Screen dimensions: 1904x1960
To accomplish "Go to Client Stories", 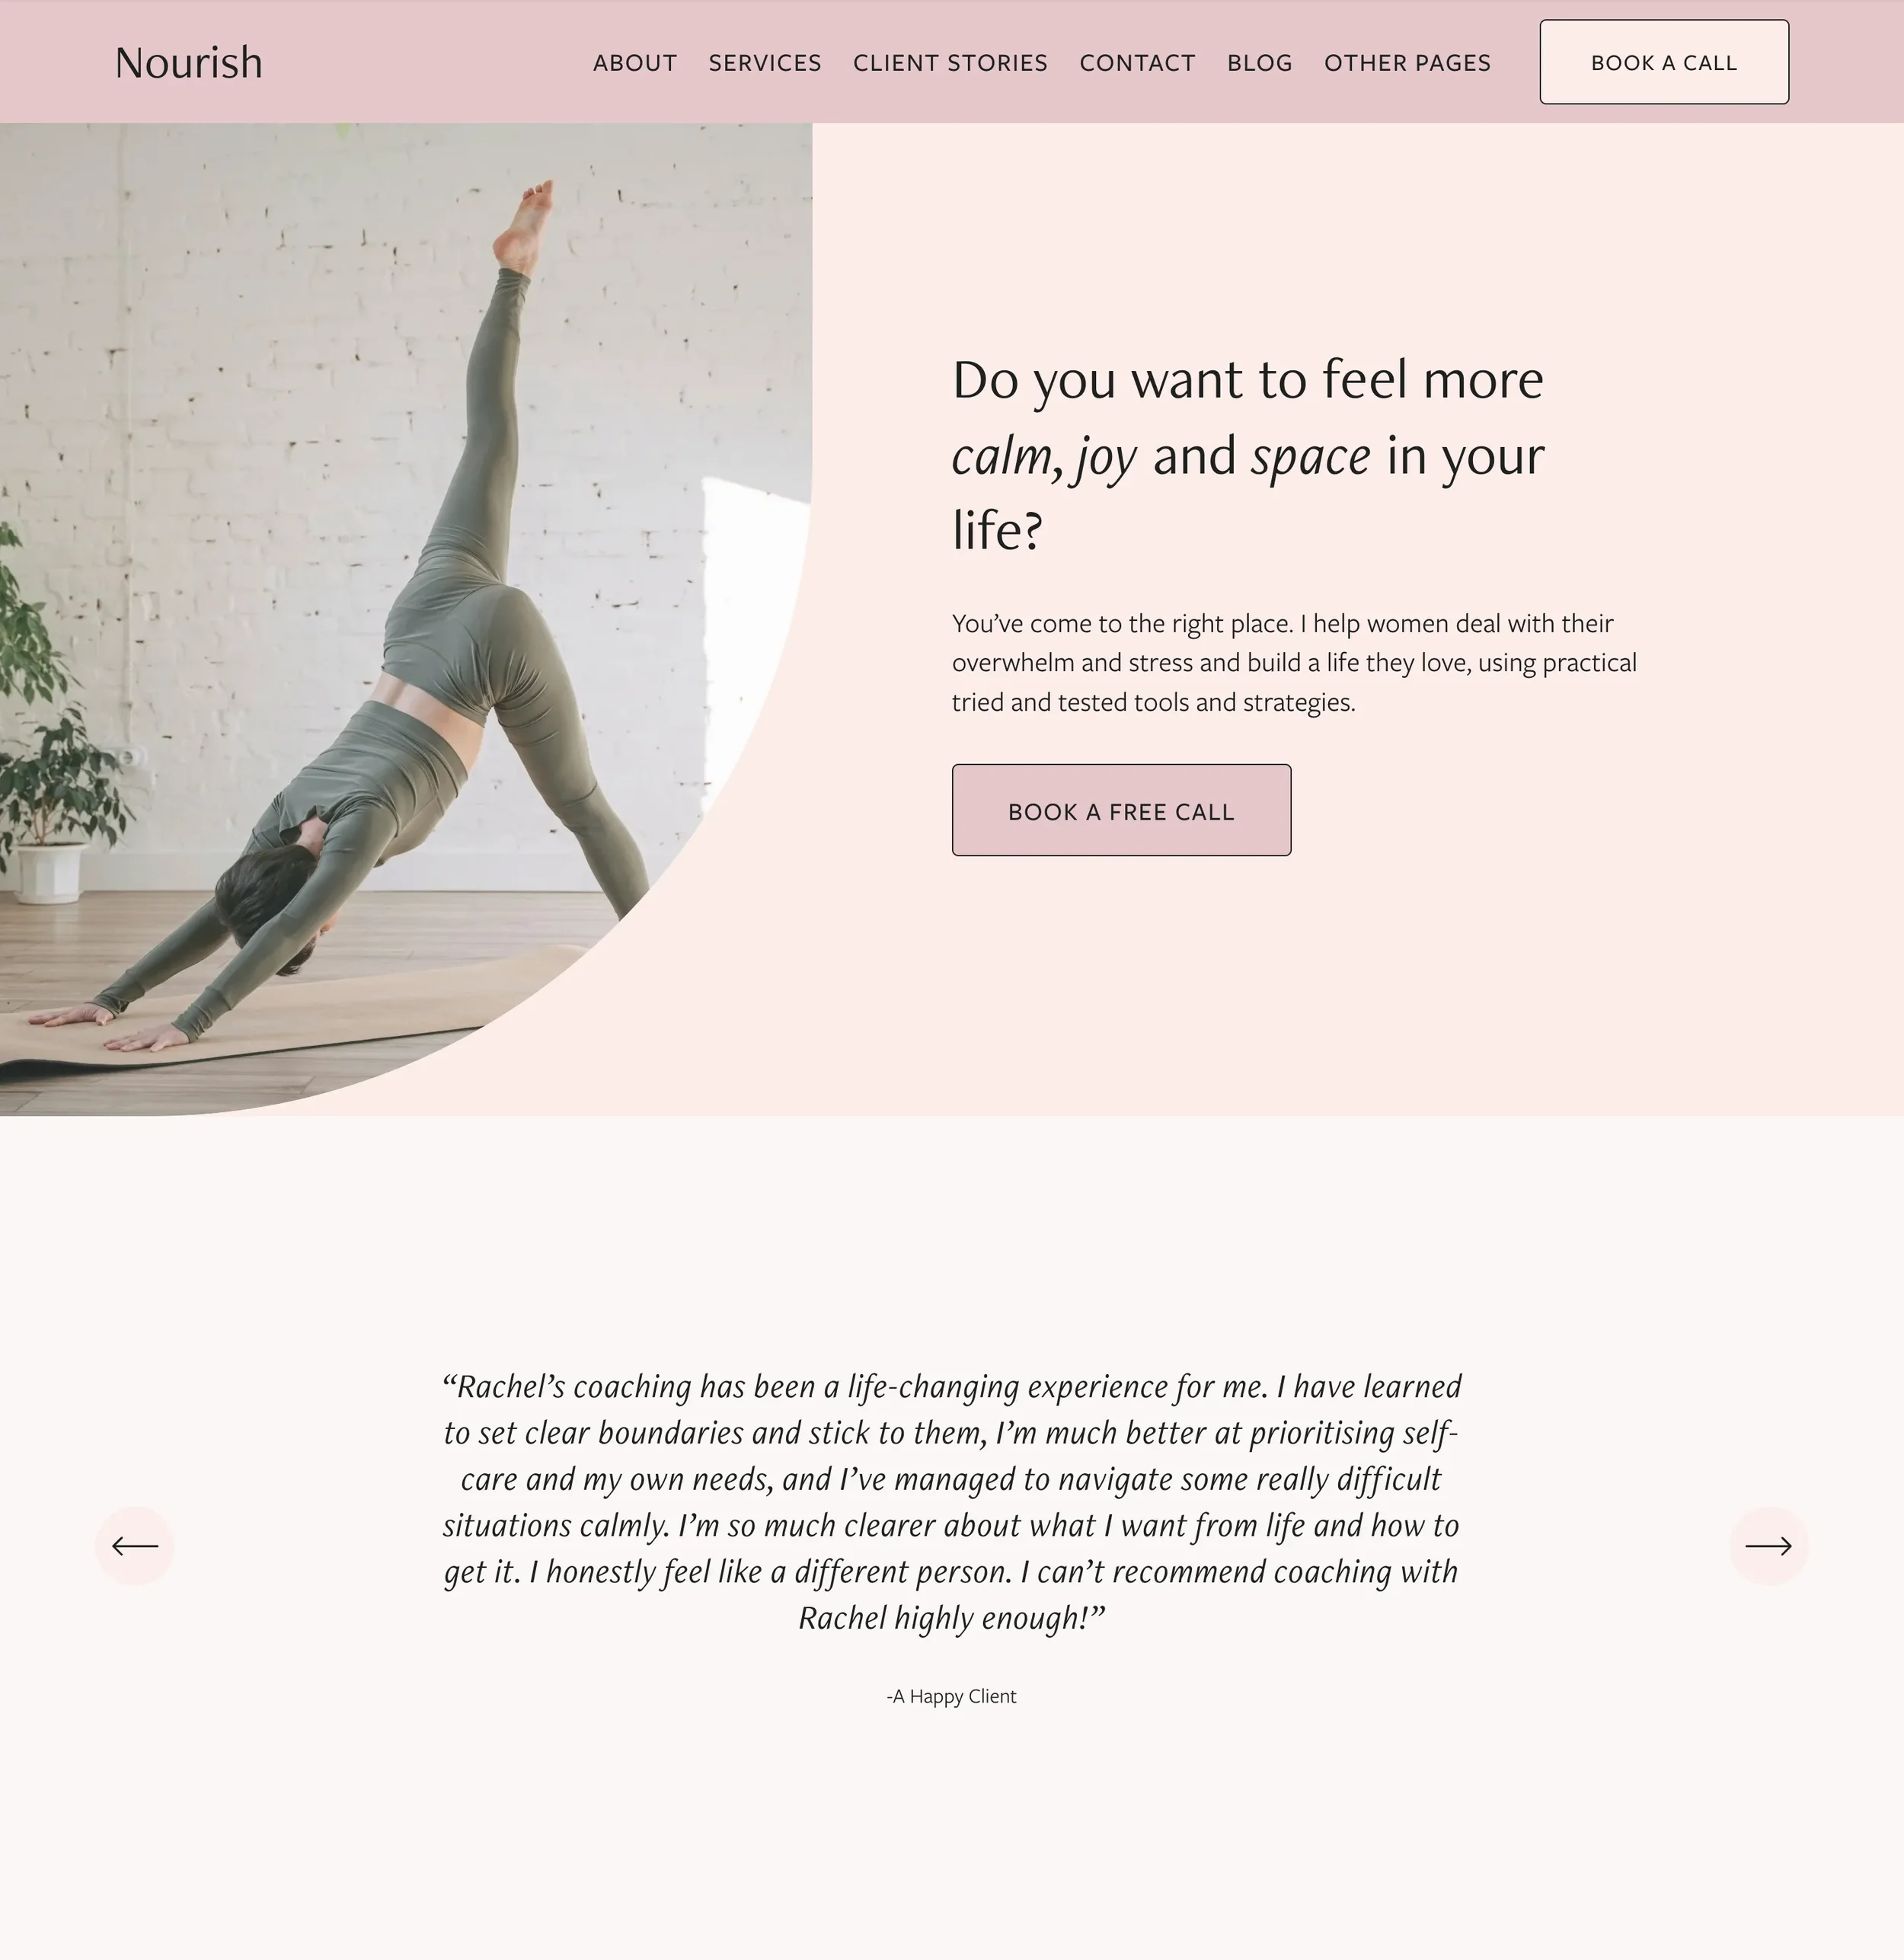I will (950, 63).
